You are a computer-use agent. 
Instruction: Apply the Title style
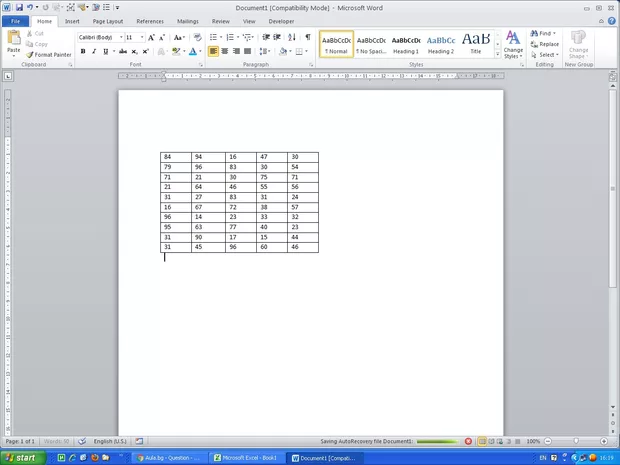[476, 45]
